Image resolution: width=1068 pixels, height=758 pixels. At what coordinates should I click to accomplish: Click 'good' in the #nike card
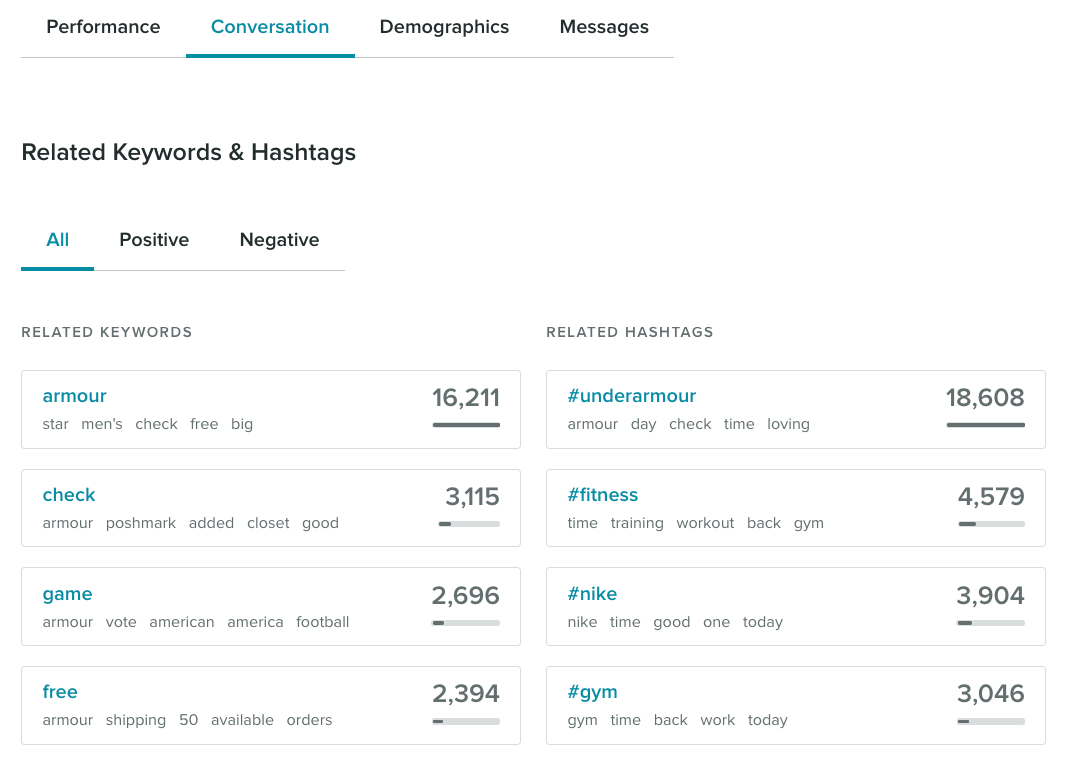point(672,622)
